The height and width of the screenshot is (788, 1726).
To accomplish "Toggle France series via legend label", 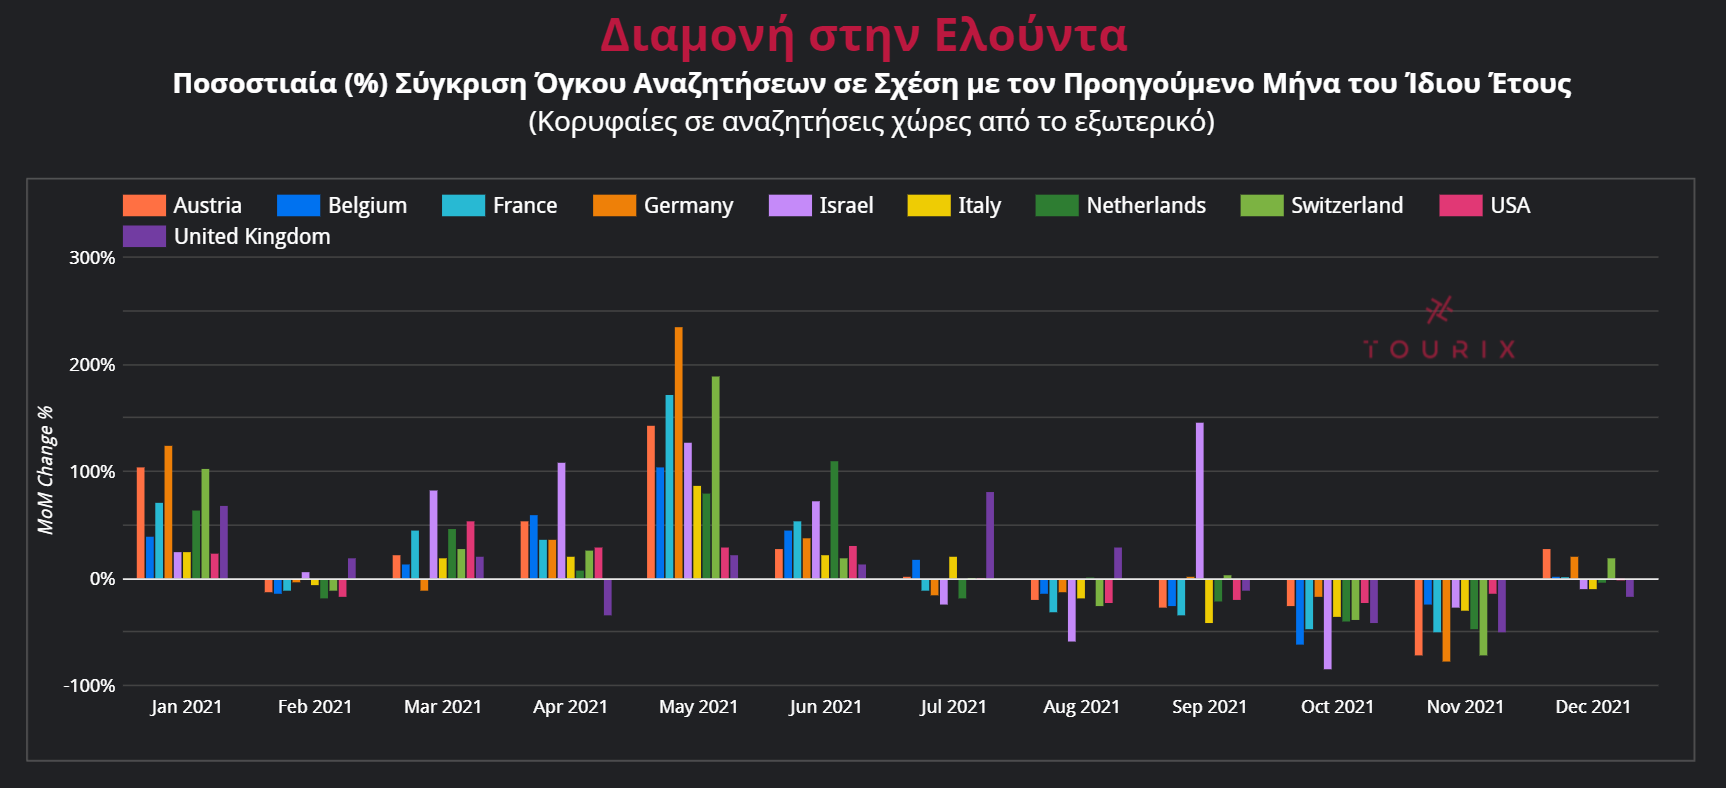I will coord(524,206).
